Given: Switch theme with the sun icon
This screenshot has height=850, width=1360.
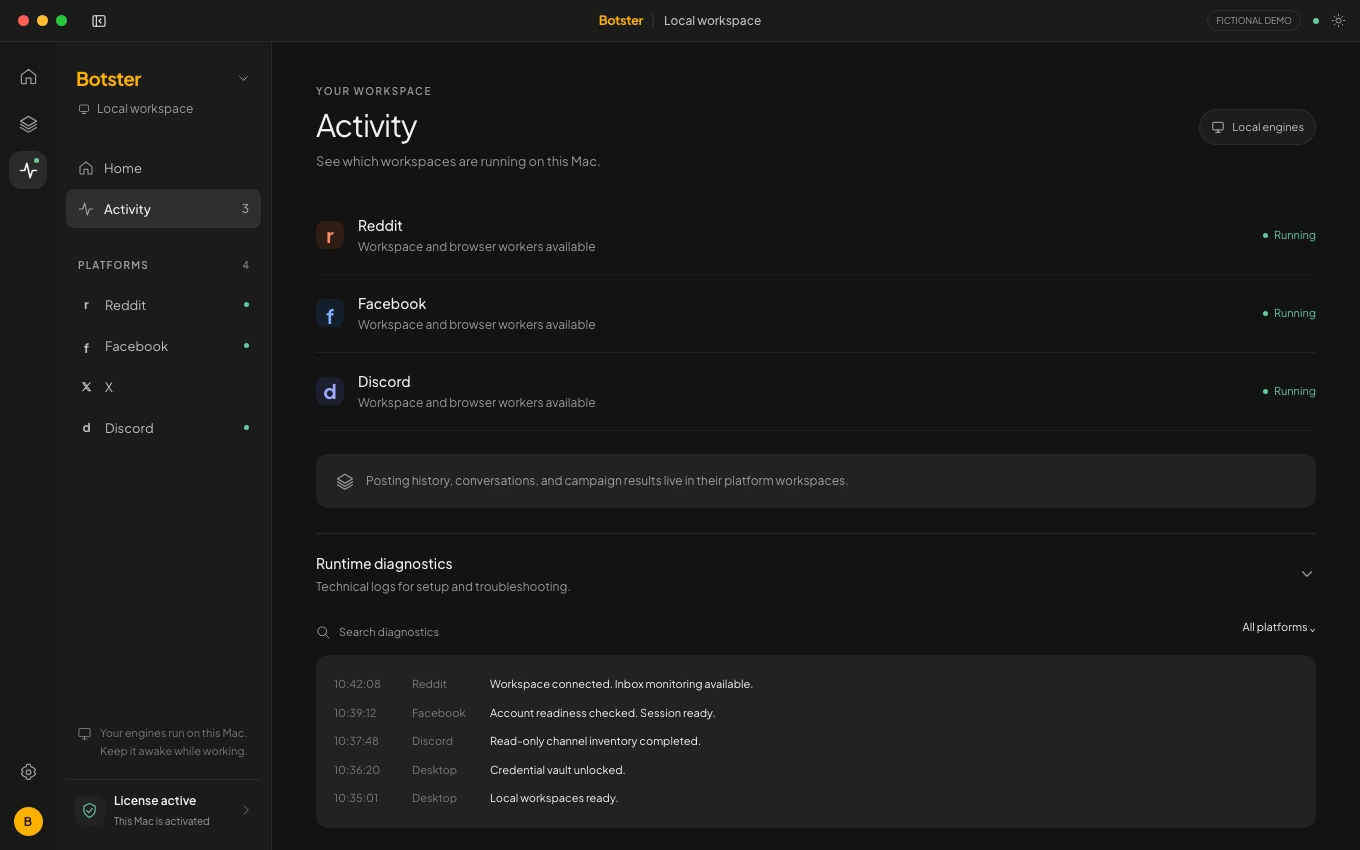Looking at the screenshot, I should 1338,21.
